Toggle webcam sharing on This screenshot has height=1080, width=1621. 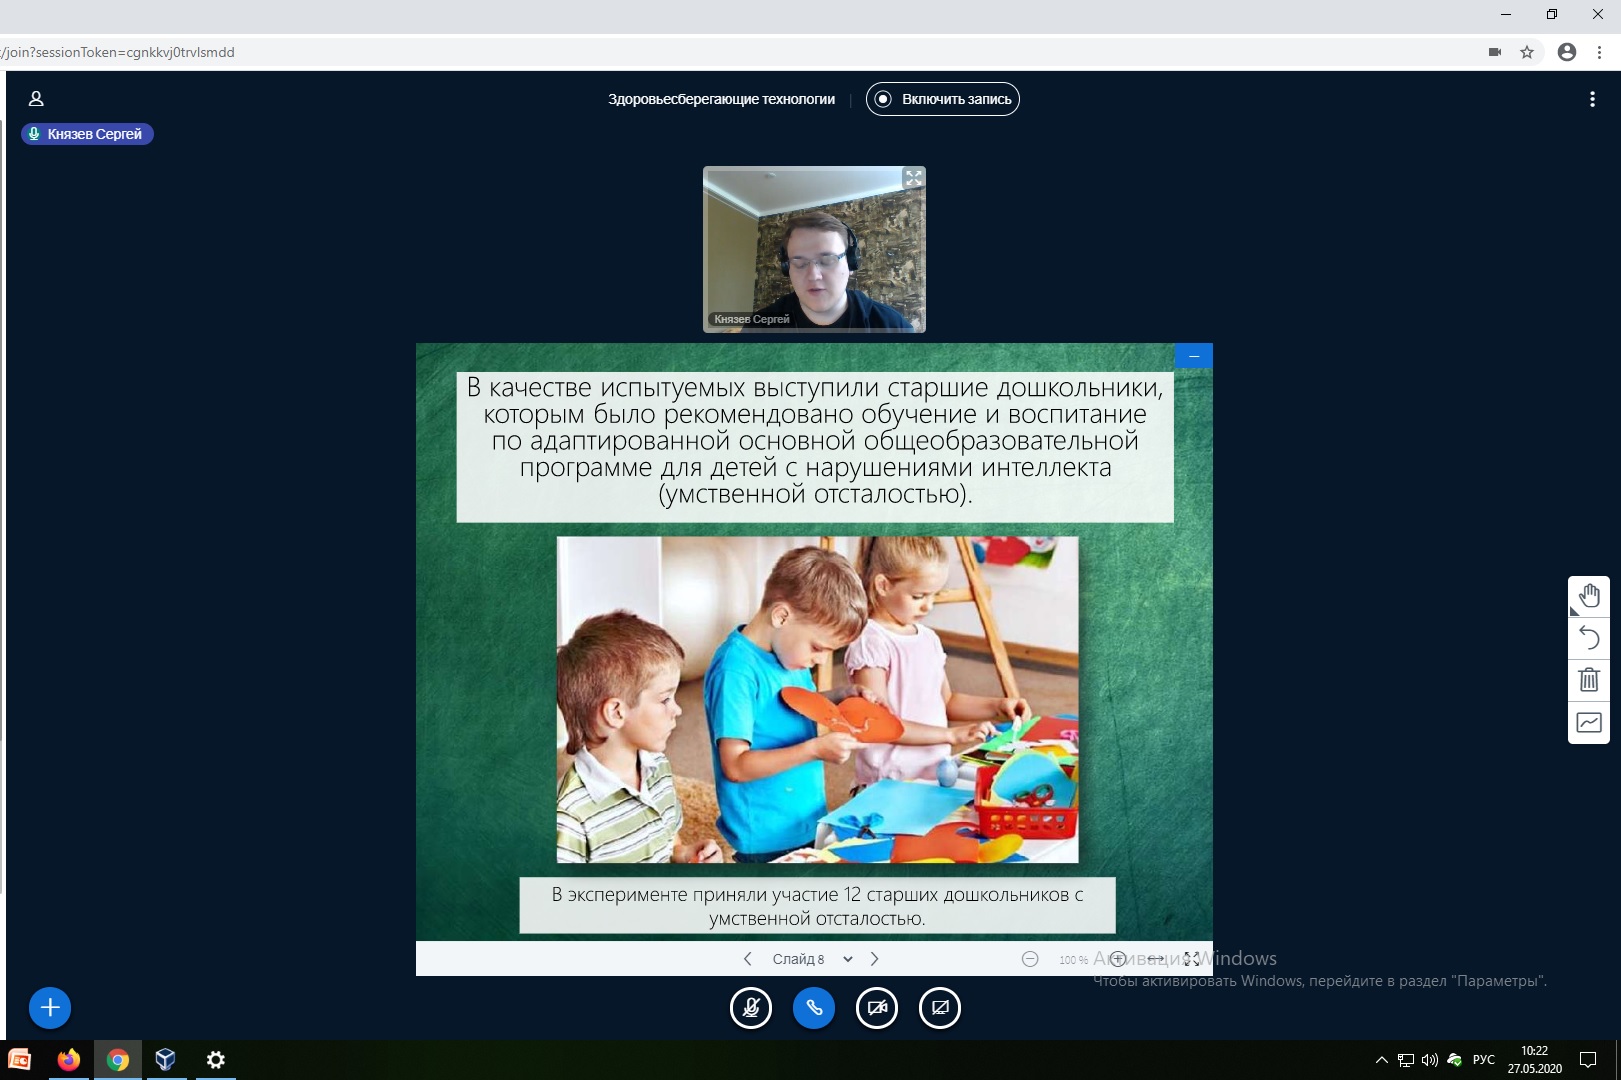point(877,1008)
